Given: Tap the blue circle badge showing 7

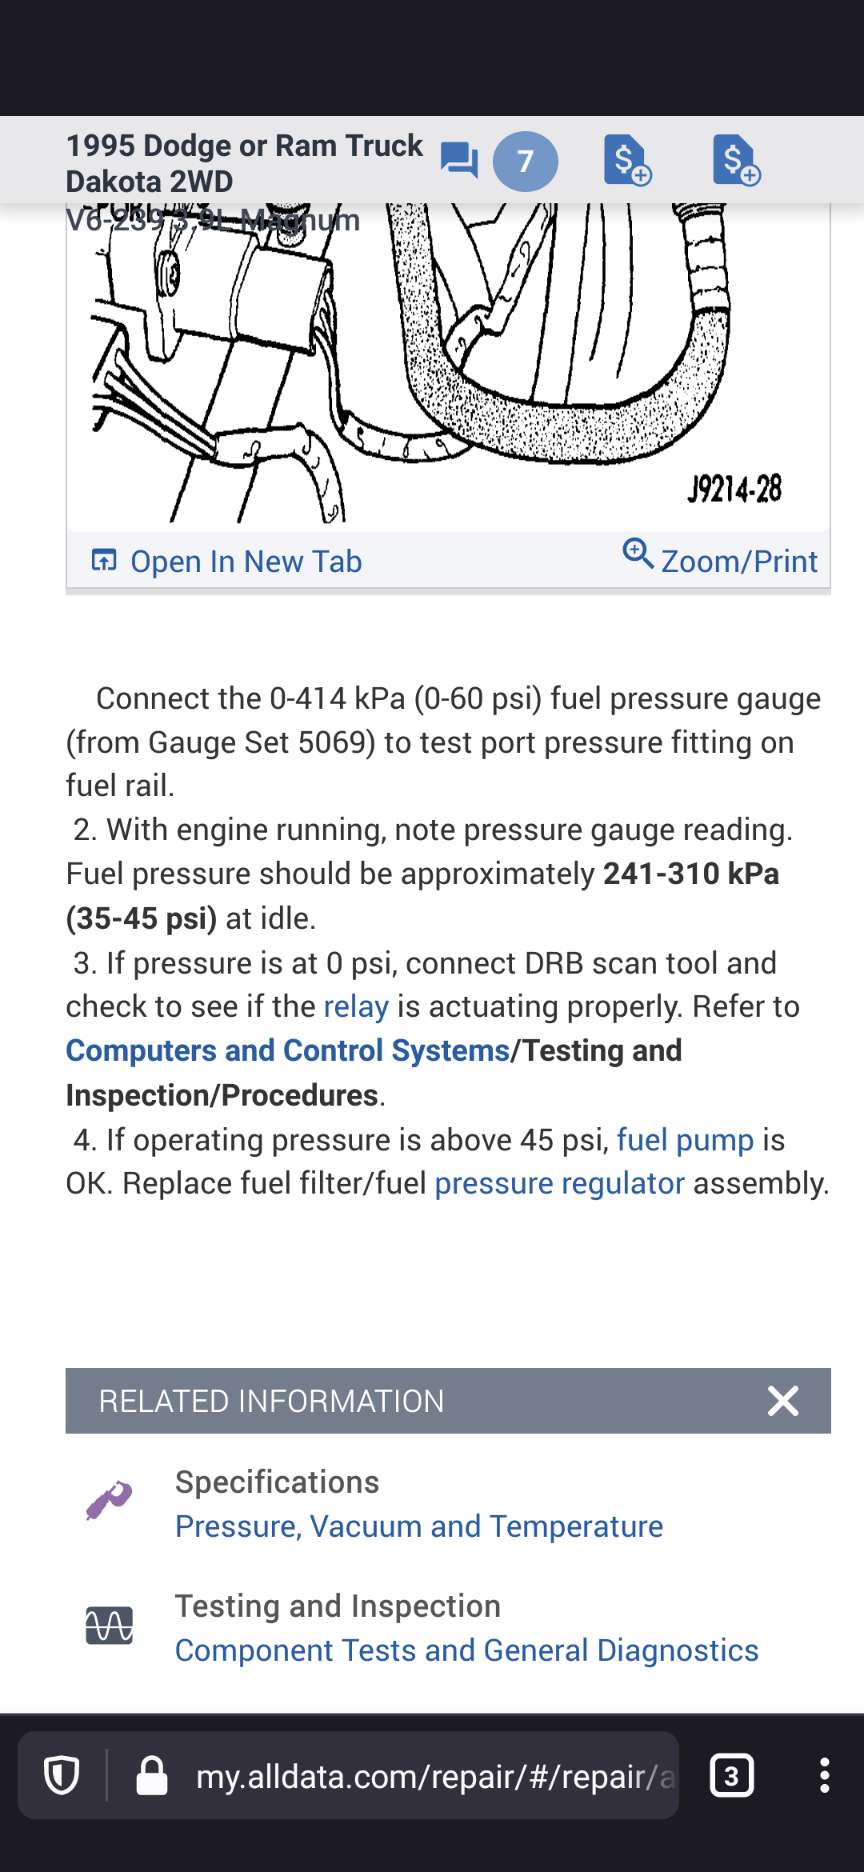Looking at the screenshot, I should pos(525,161).
